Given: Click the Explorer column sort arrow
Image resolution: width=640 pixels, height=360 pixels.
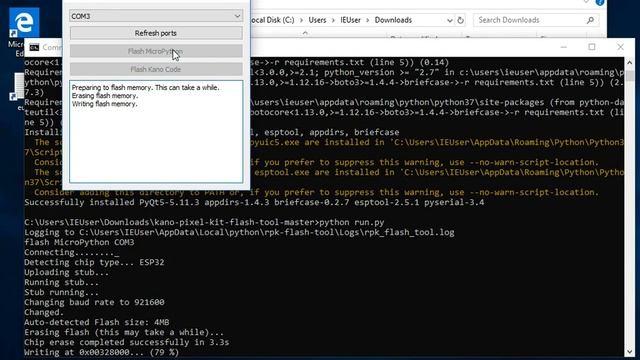Looking at the screenshot, I should [305, 33].
